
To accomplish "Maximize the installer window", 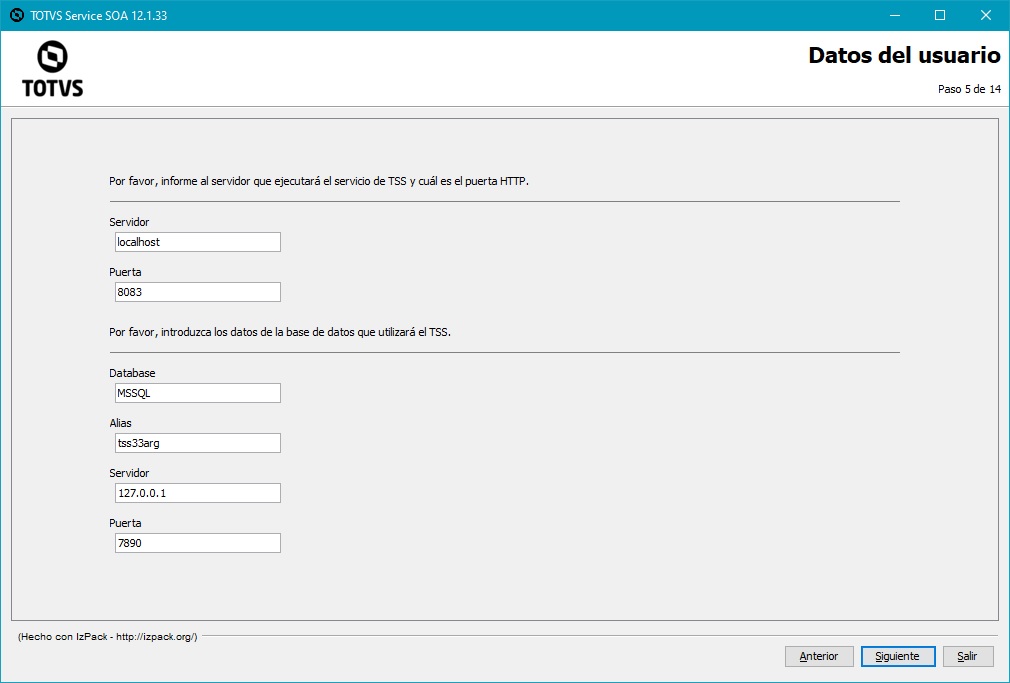I will pos(940,15).
